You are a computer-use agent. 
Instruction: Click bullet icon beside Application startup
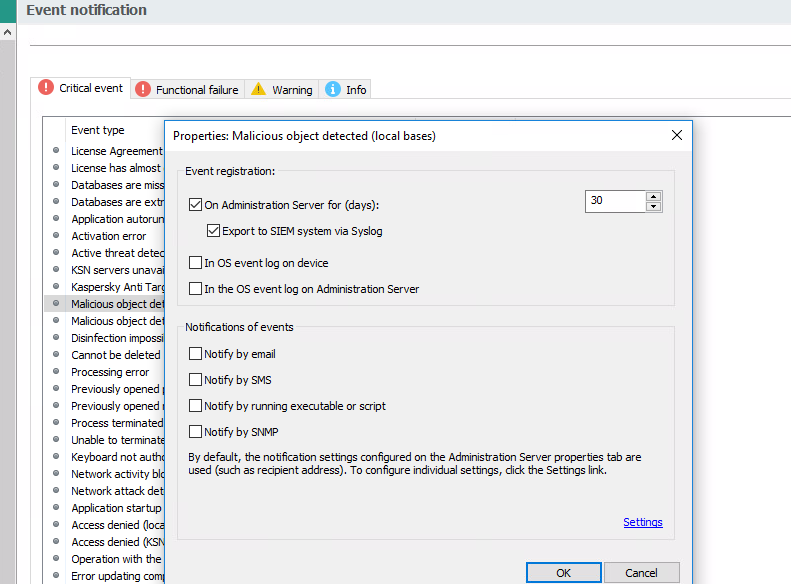[x=57, y=508]
